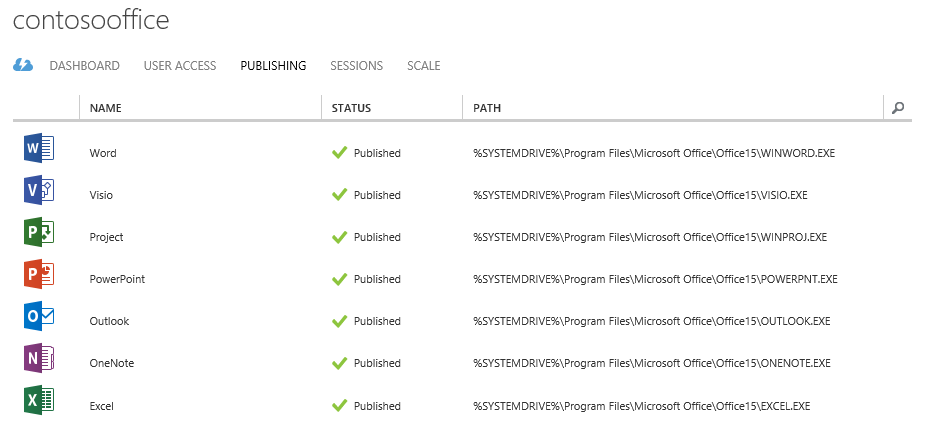The image size is (933, 443).
Task: Click the Excel application icon
Action: click(x=39, y=400)
